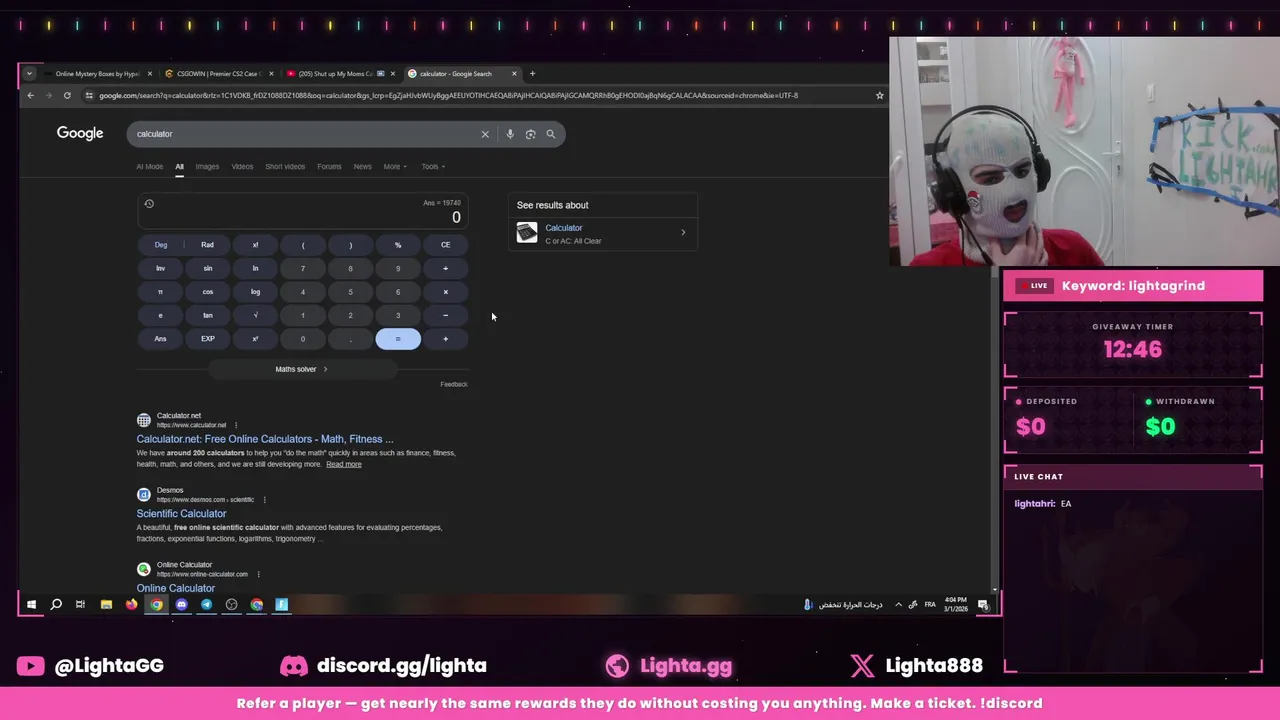Switch calculator to Rad mode
Viewport: 1280px width, 720px height.
tap(207, 245)
